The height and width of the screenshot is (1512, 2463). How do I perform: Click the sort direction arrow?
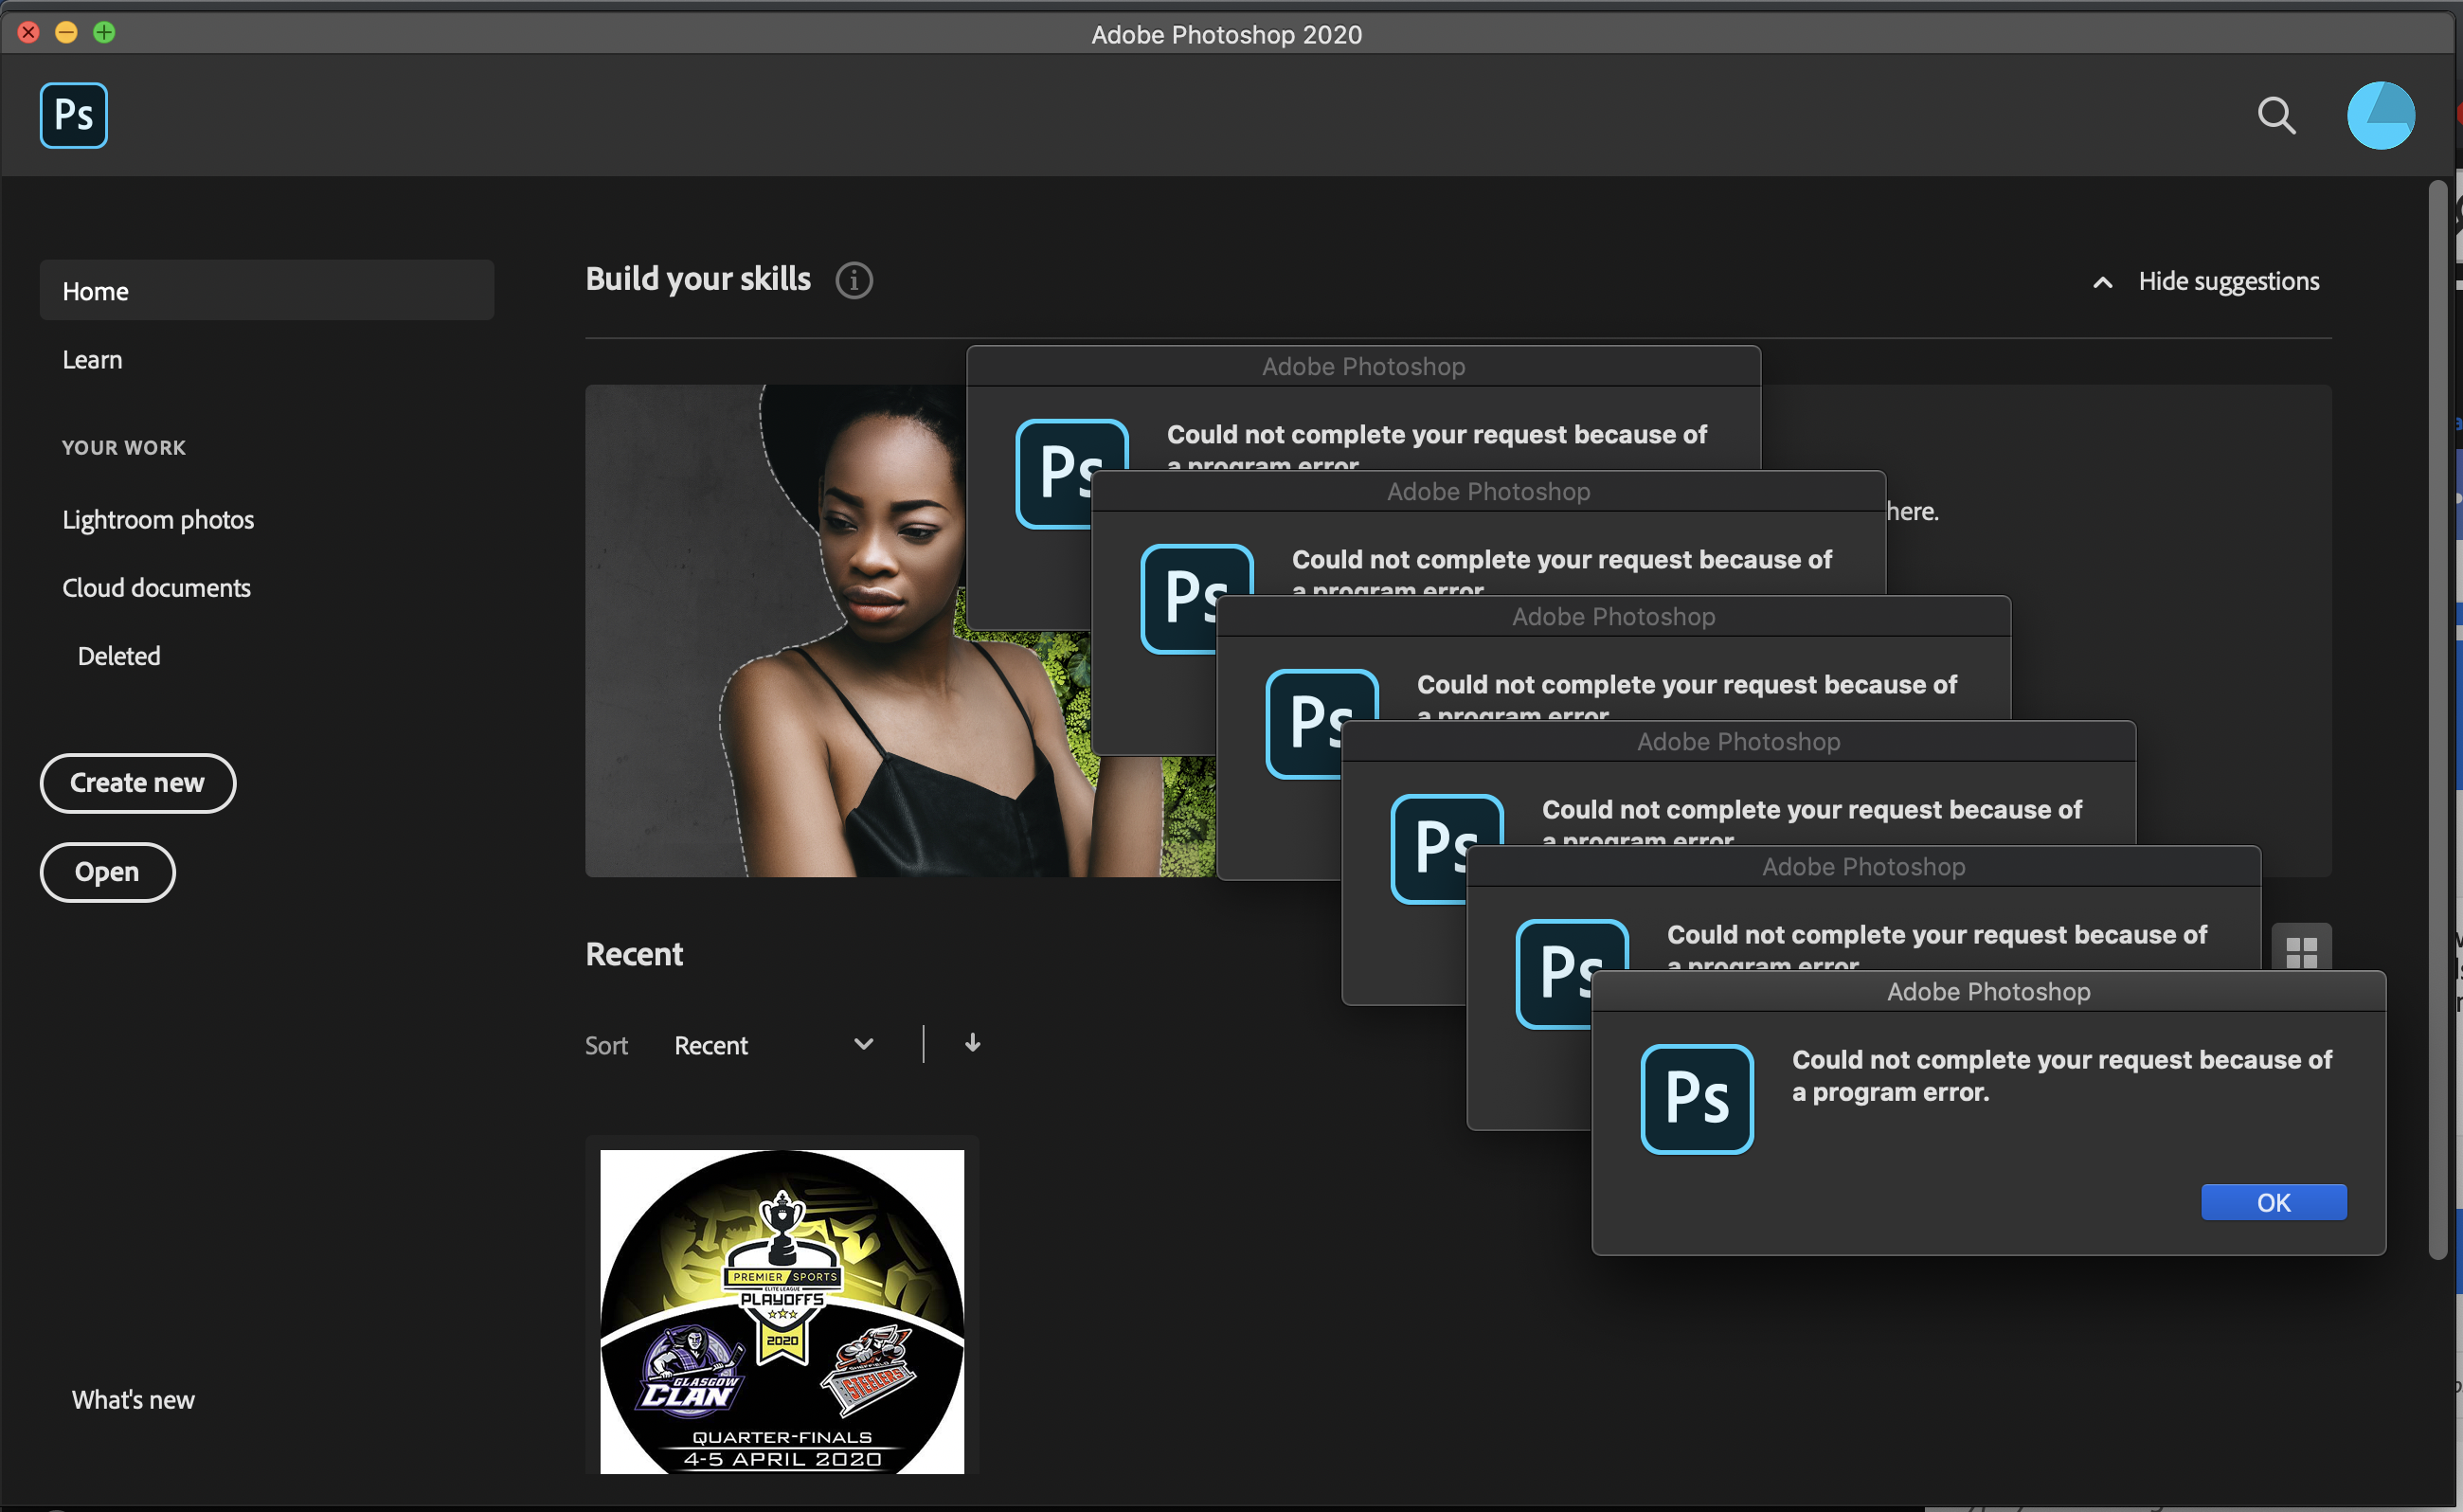971,1044
